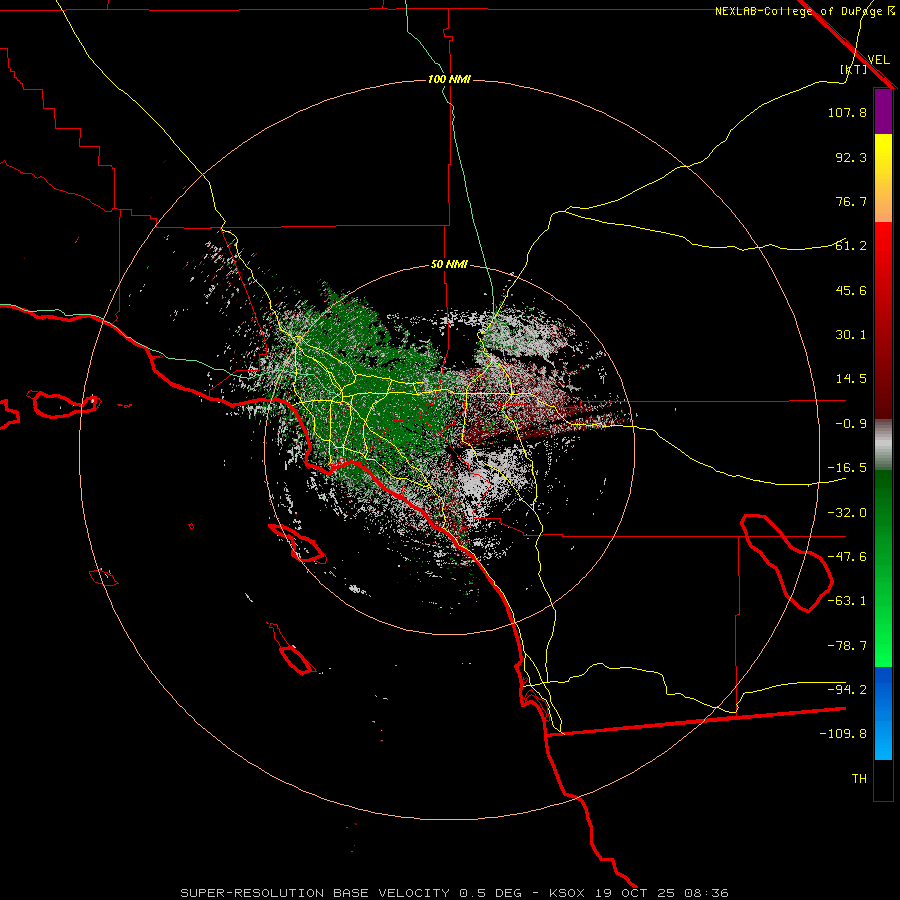Click the -32.0 velocity scale value
This screenshot has height=900, width=900.
[847, 513]
